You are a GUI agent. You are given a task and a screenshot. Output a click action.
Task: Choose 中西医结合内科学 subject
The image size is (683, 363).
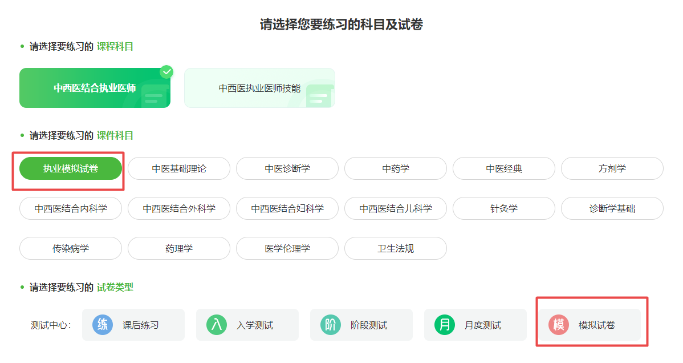(71, 209)
